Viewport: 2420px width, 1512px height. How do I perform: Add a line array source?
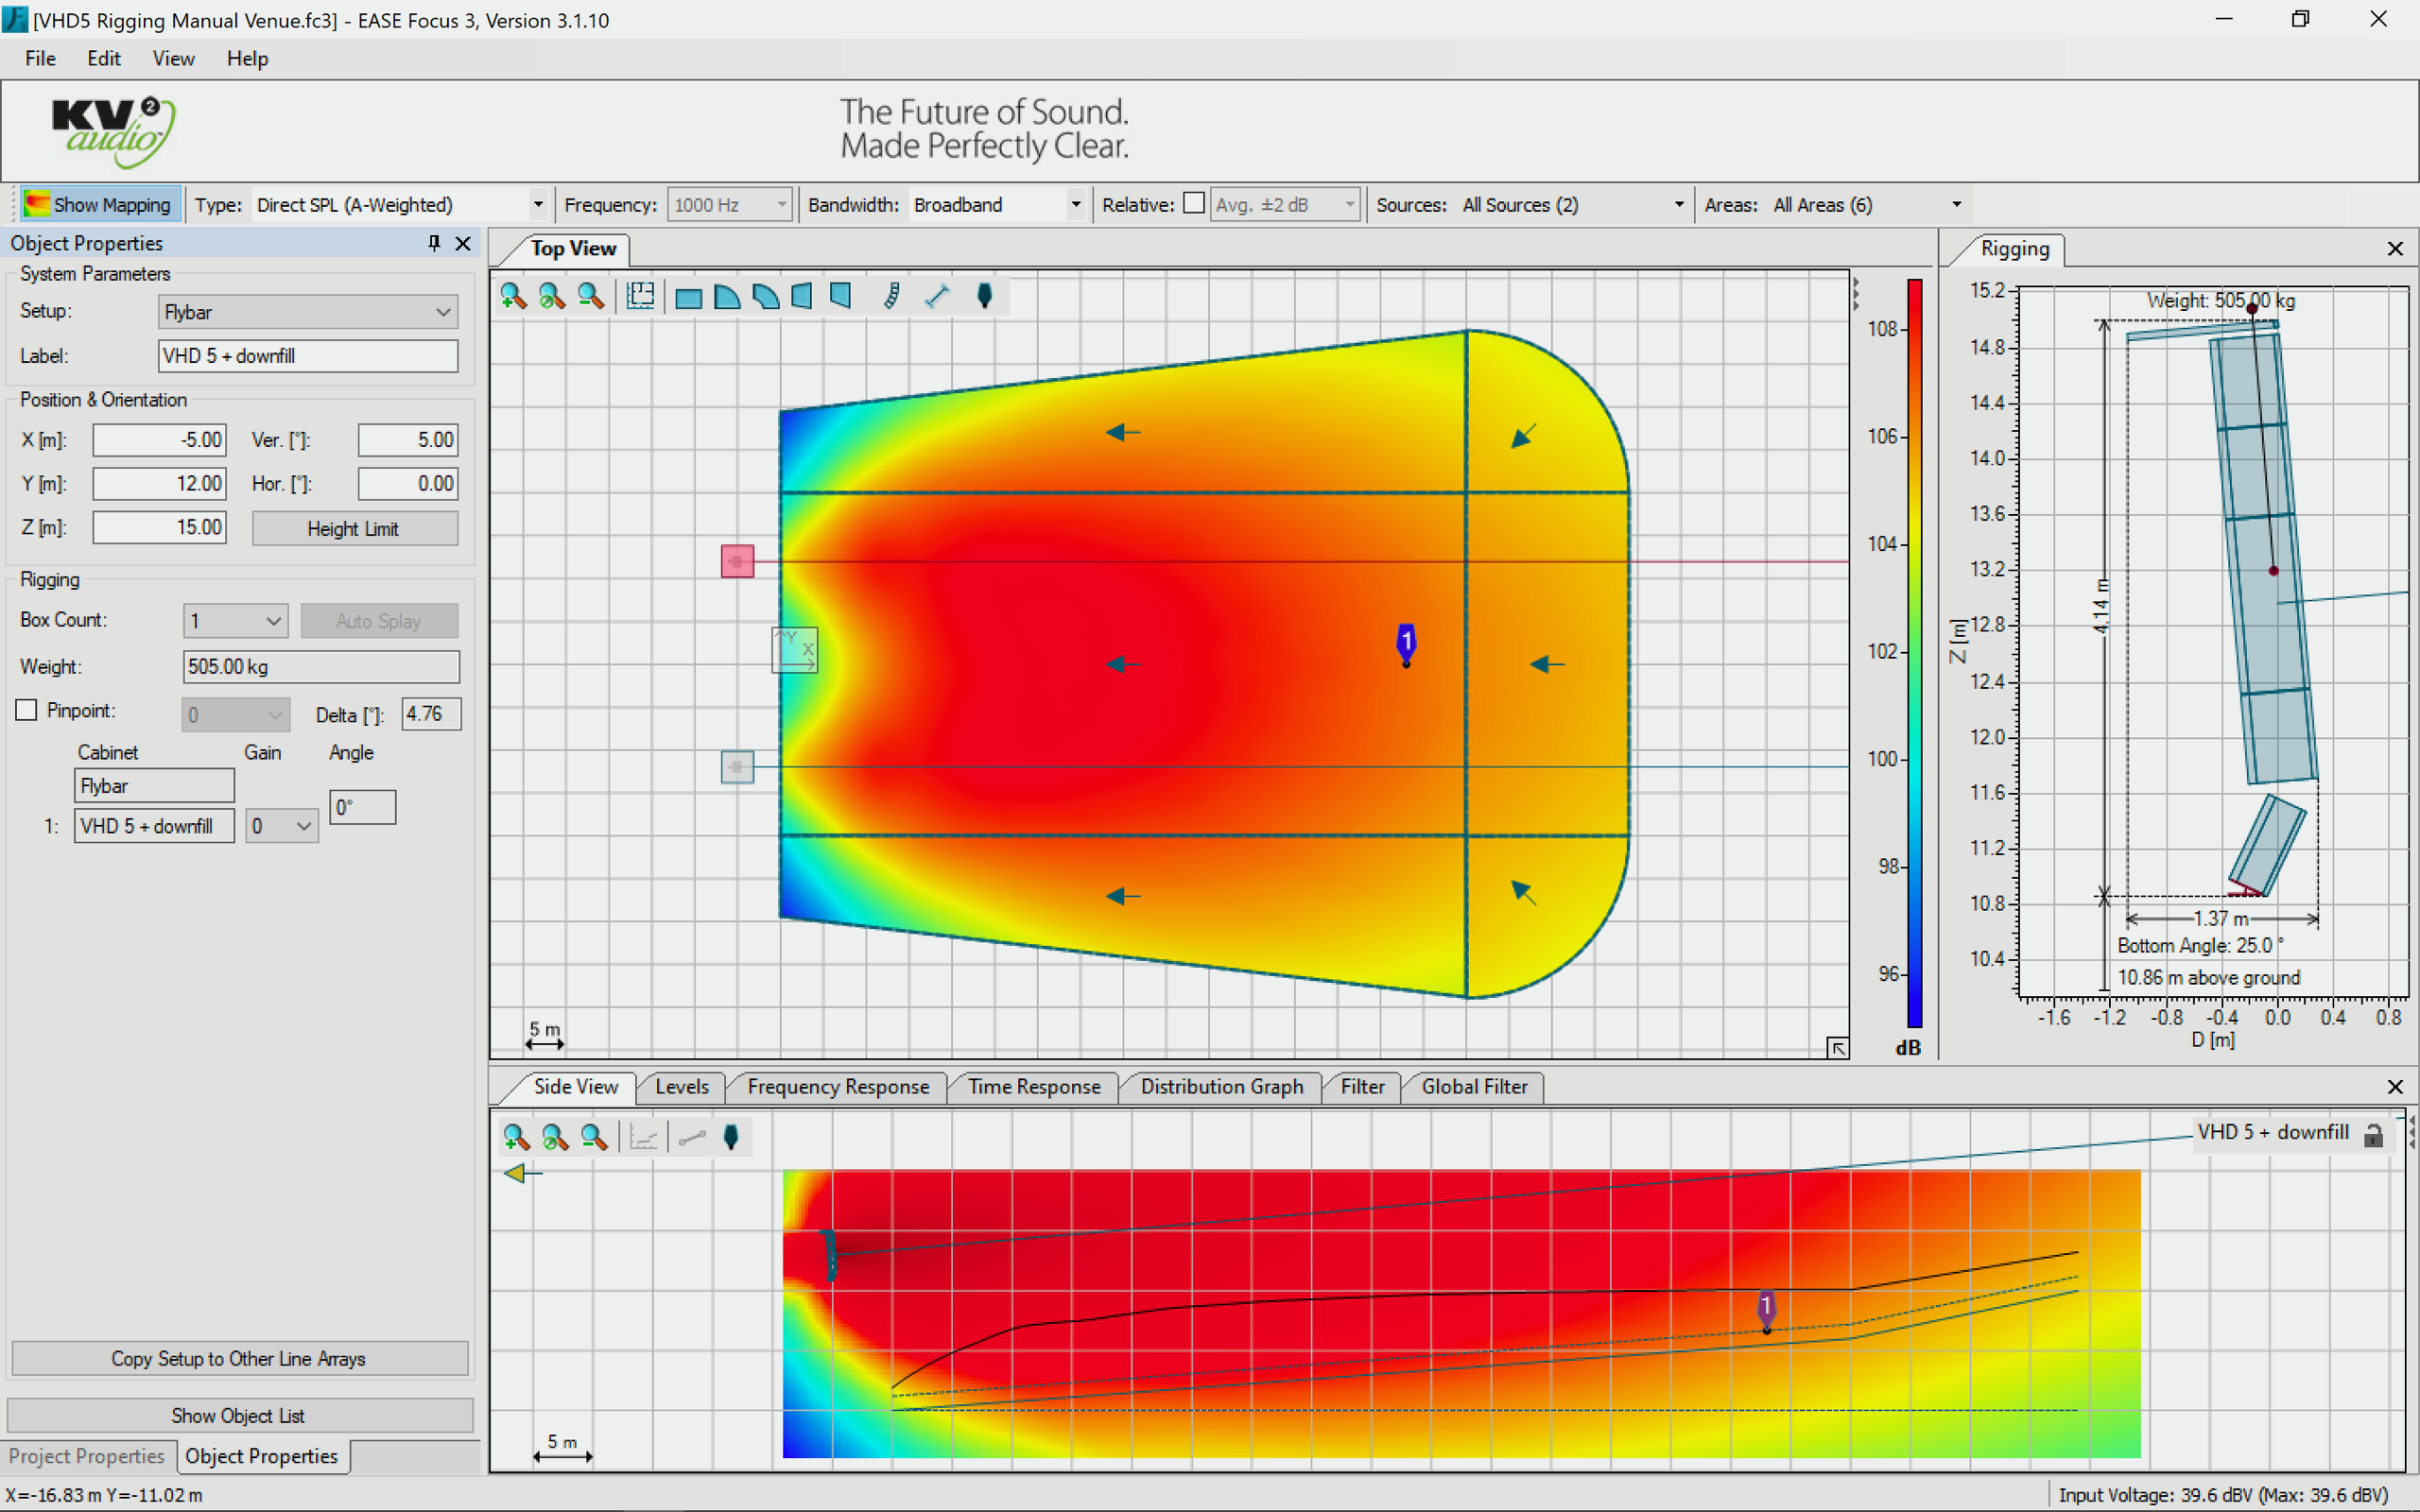point(891,296)
